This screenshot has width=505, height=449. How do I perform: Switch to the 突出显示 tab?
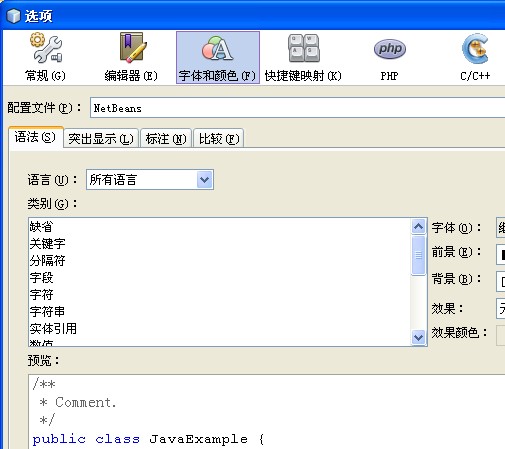(x=101, y=139)
